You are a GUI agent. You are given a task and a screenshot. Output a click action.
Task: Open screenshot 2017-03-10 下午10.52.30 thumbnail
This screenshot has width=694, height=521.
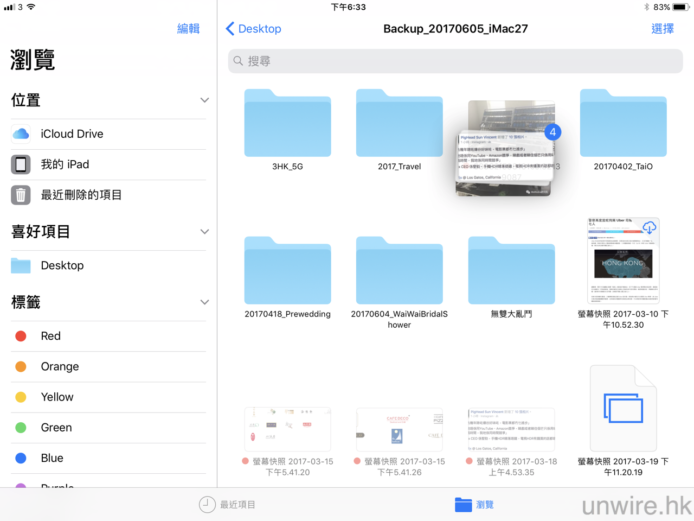coord(623,261)
